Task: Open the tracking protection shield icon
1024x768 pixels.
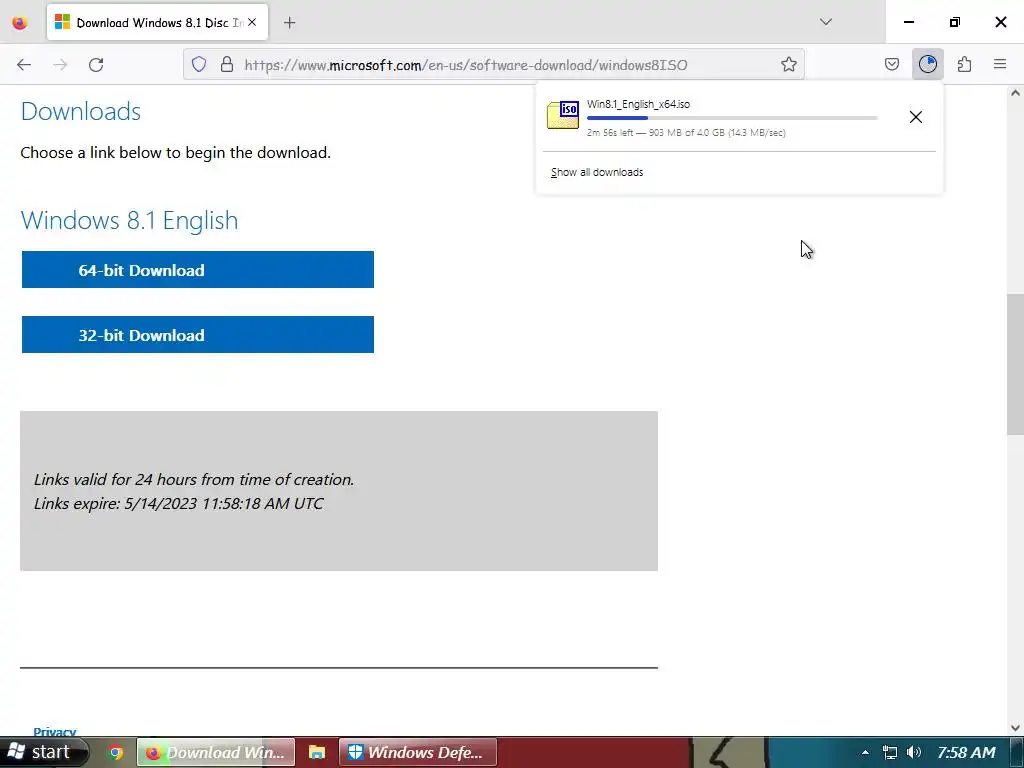Action: pyautogui.click(x=199, y=64)
